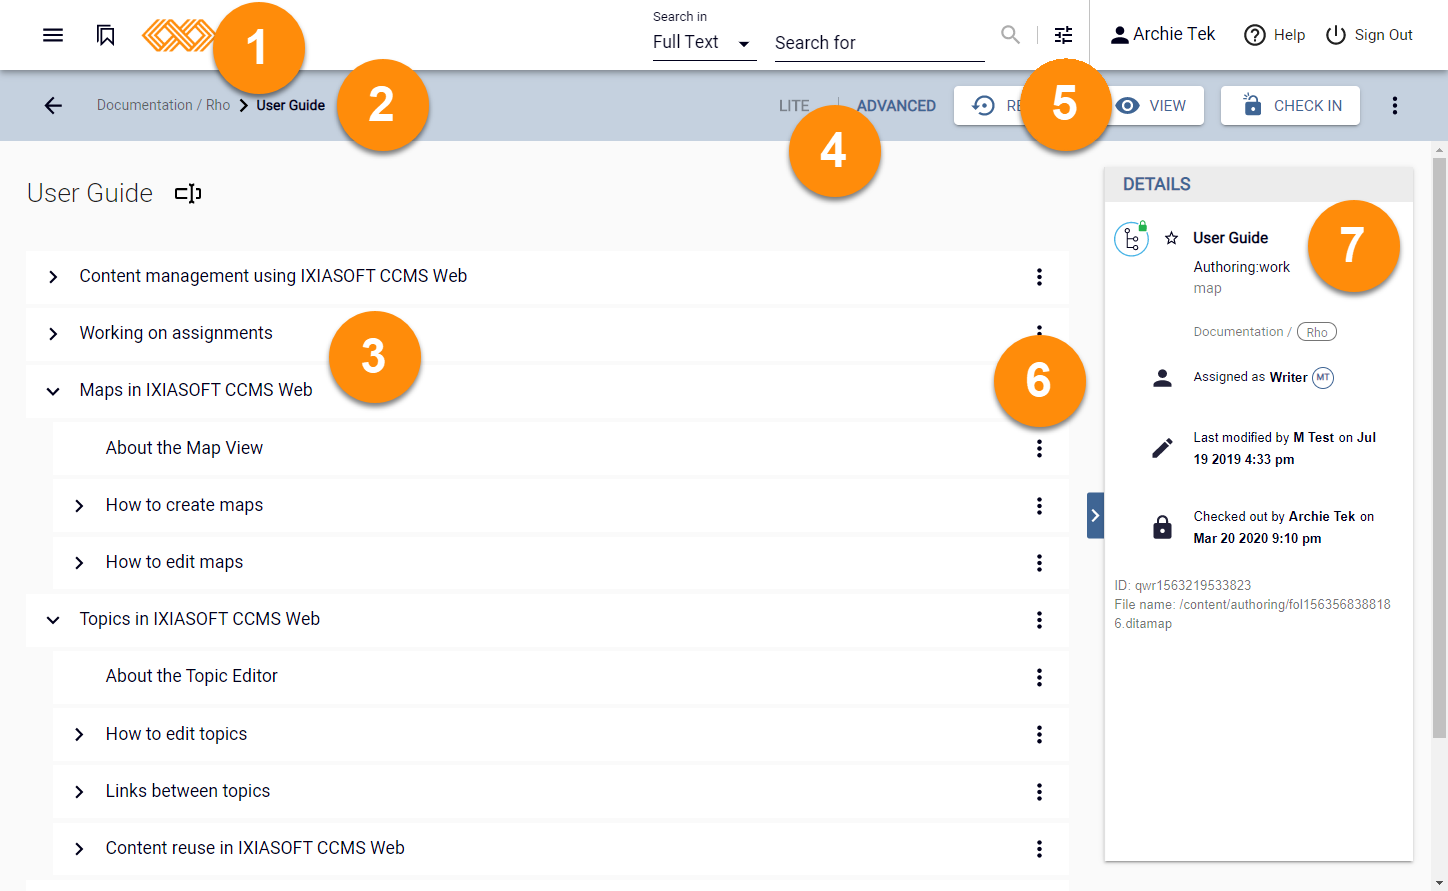Expand How to edit topics
1448x891 pixels.
tap(79, 735)
